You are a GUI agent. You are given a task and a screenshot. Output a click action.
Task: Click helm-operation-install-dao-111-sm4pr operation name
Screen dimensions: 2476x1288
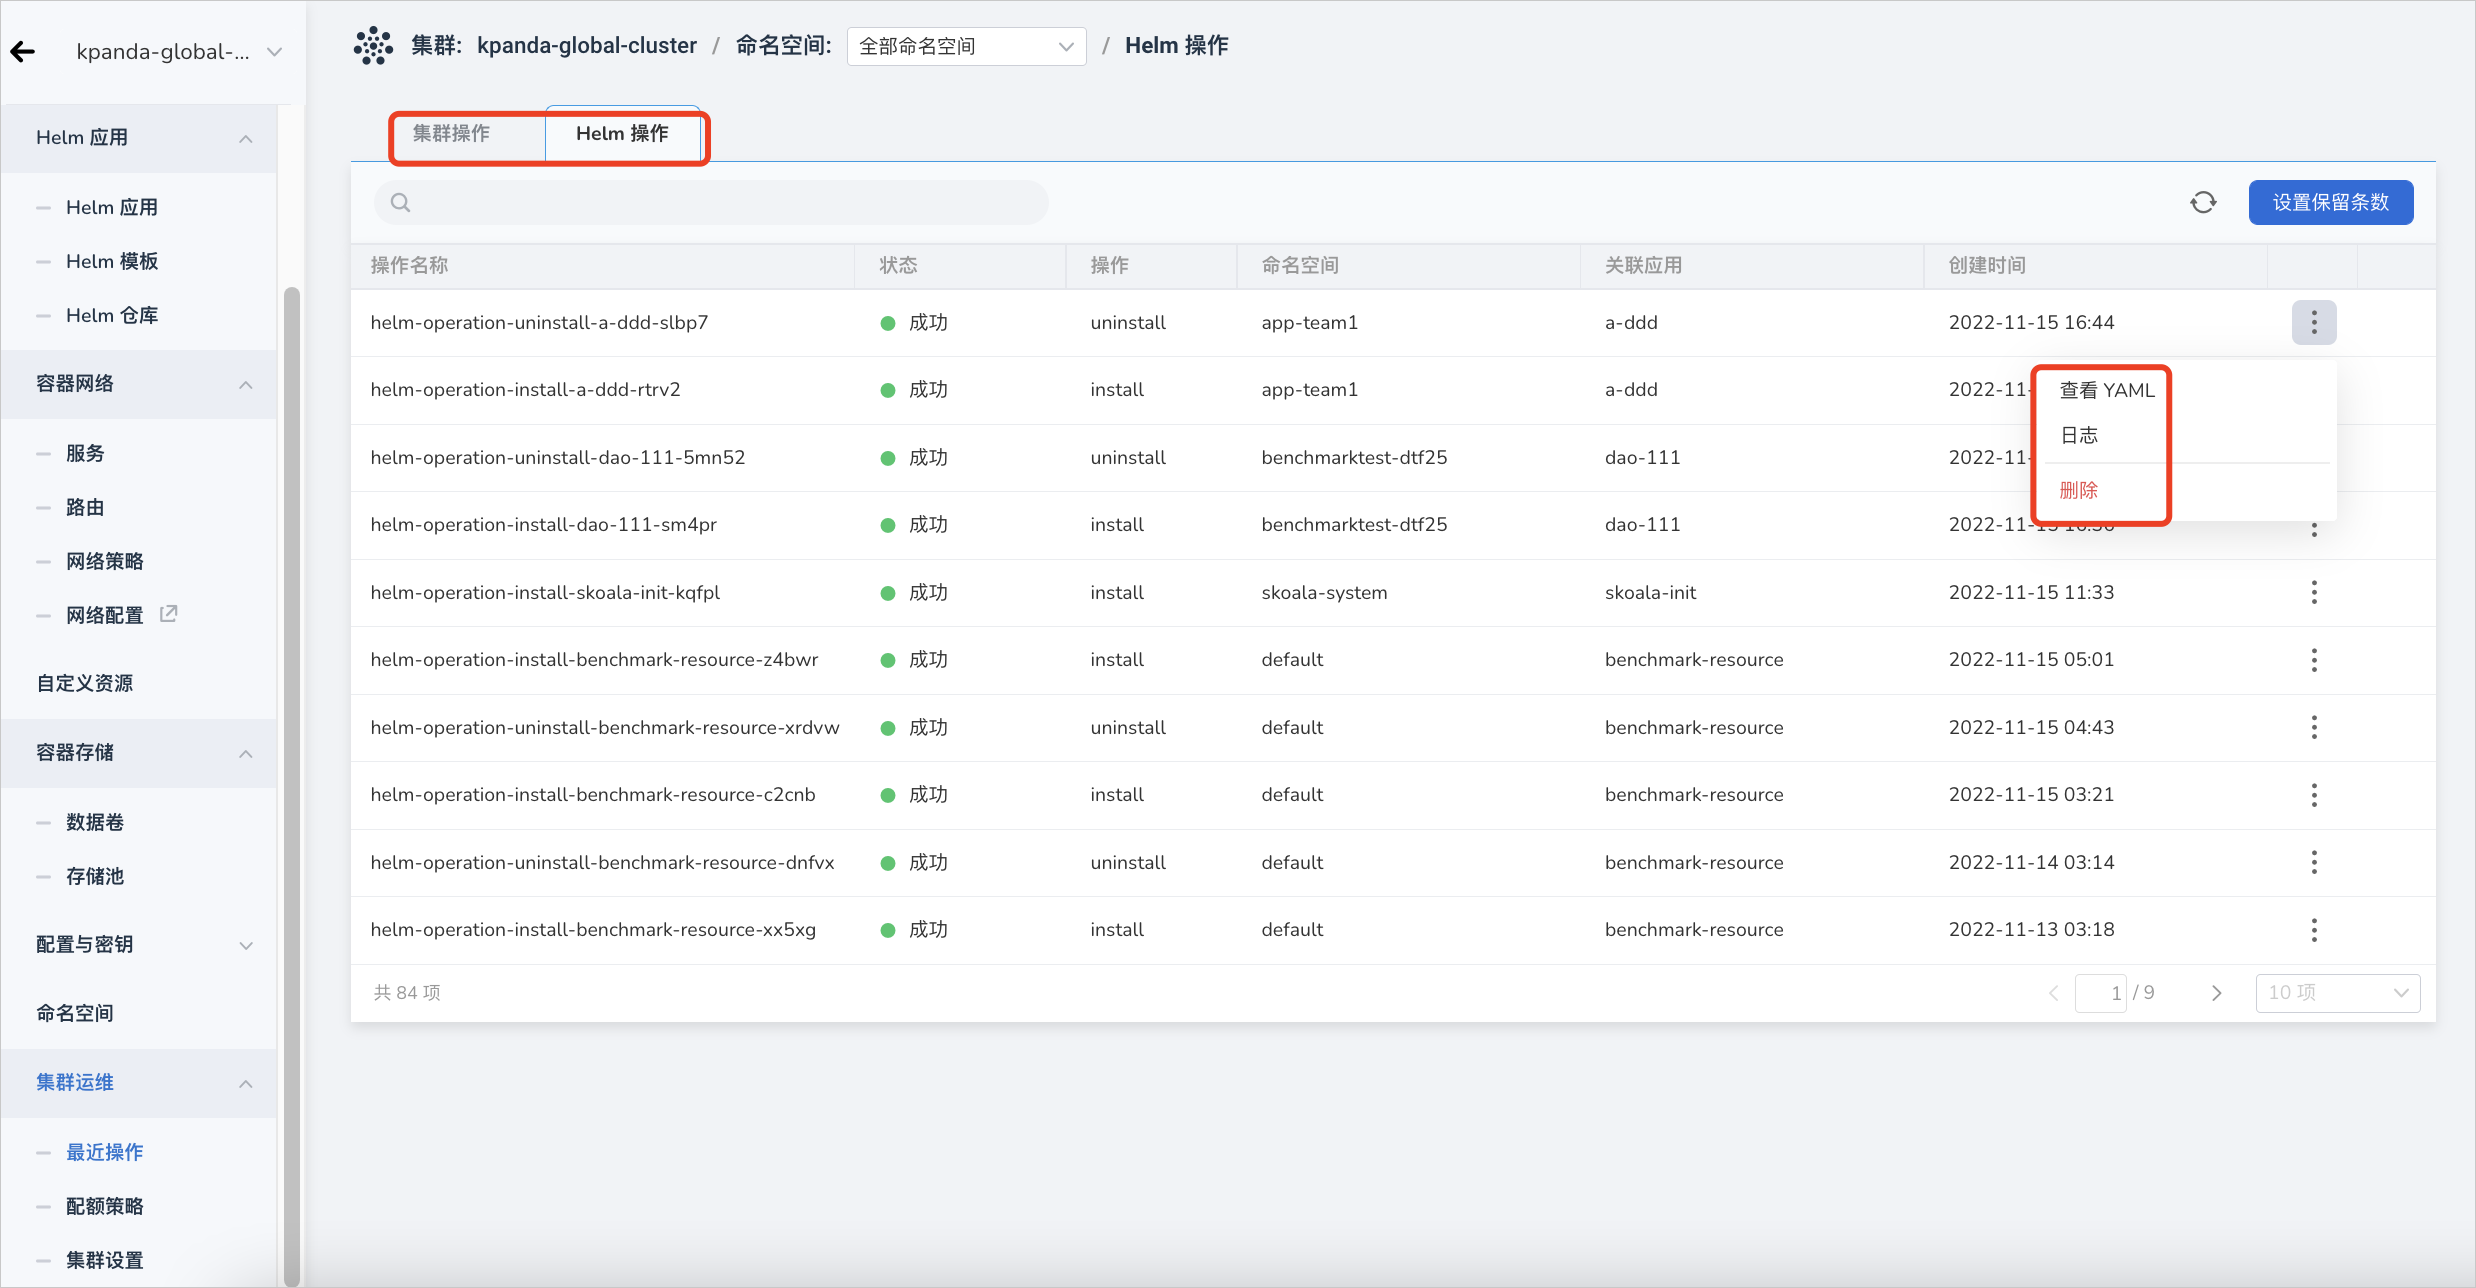coord(543,525)
